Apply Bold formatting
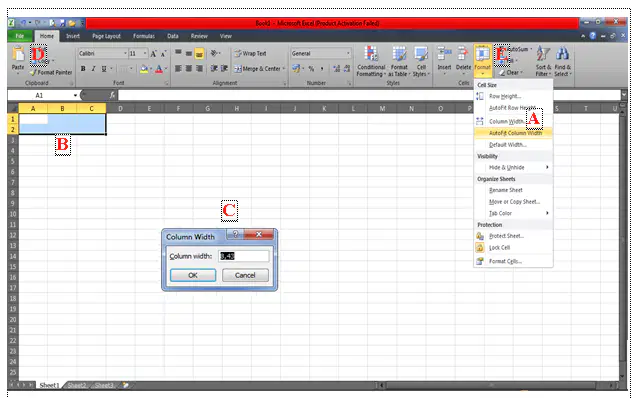Image resolution: width=640 pixels, height=398 pixels. click(83, 69)
